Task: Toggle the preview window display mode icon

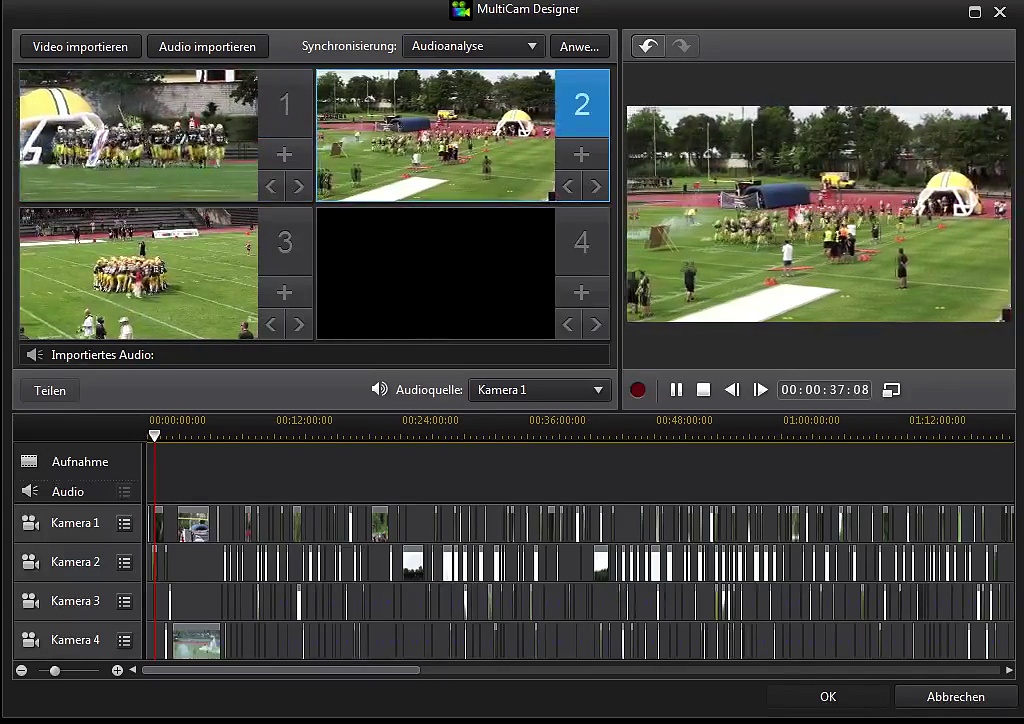Action: pyautogui.click(x=891, y=390)
